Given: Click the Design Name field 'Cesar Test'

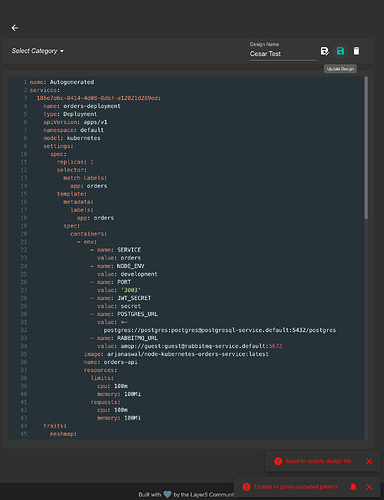Looking at the screenshot, I should 283,54.
